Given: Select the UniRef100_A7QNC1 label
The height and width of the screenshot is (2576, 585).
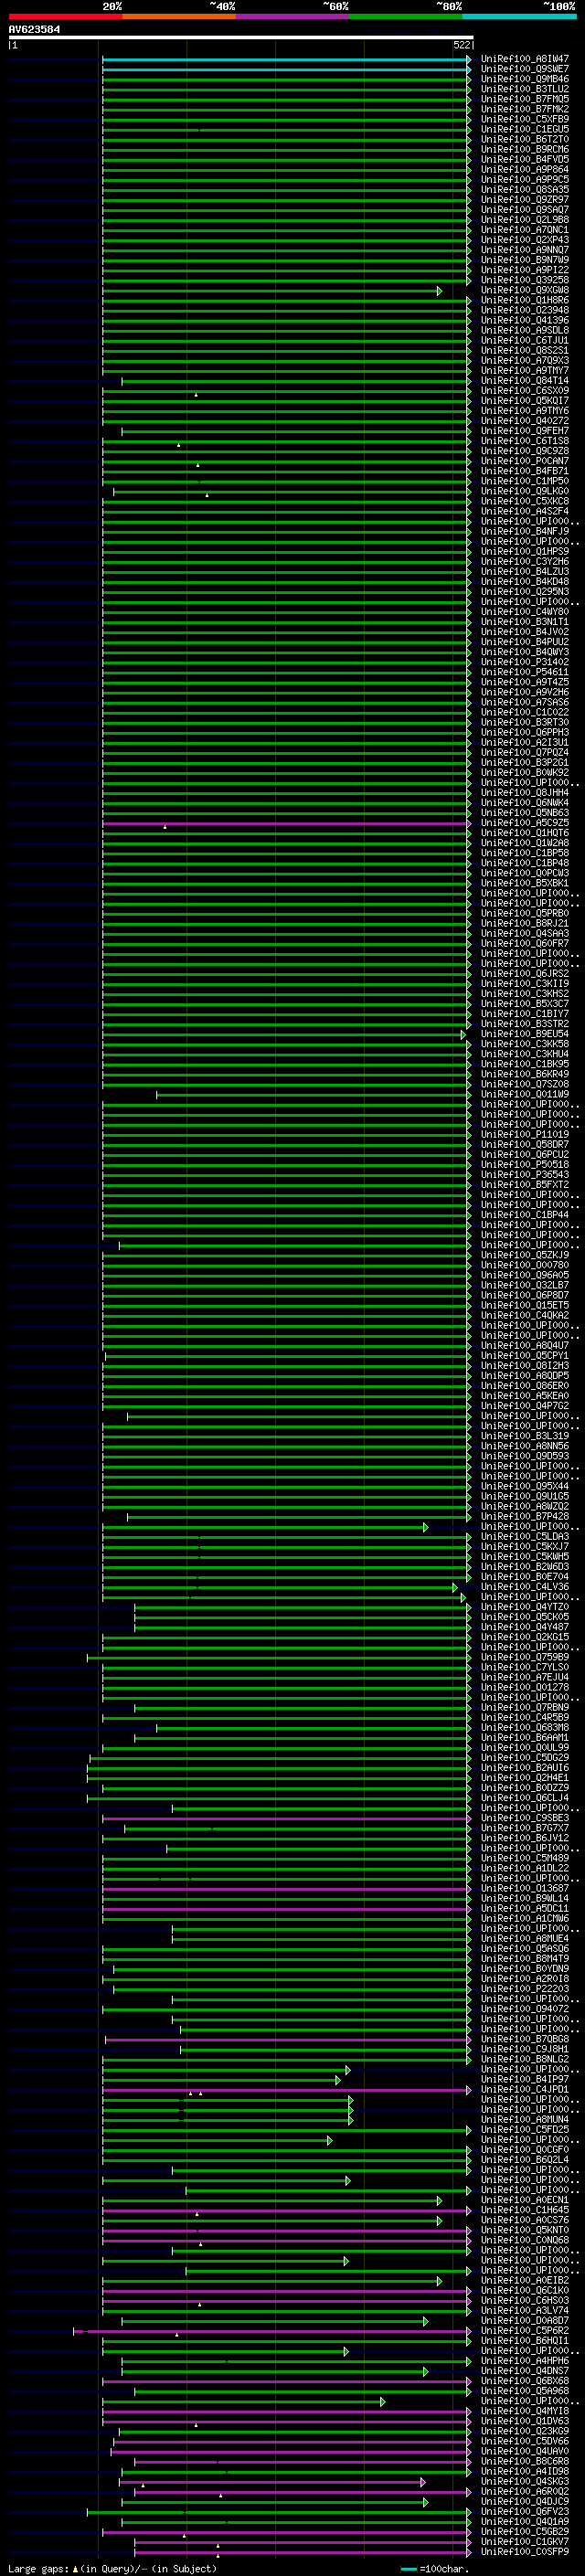Looking at the screenshot, I should pyautogui.click(x=524, y=229).
